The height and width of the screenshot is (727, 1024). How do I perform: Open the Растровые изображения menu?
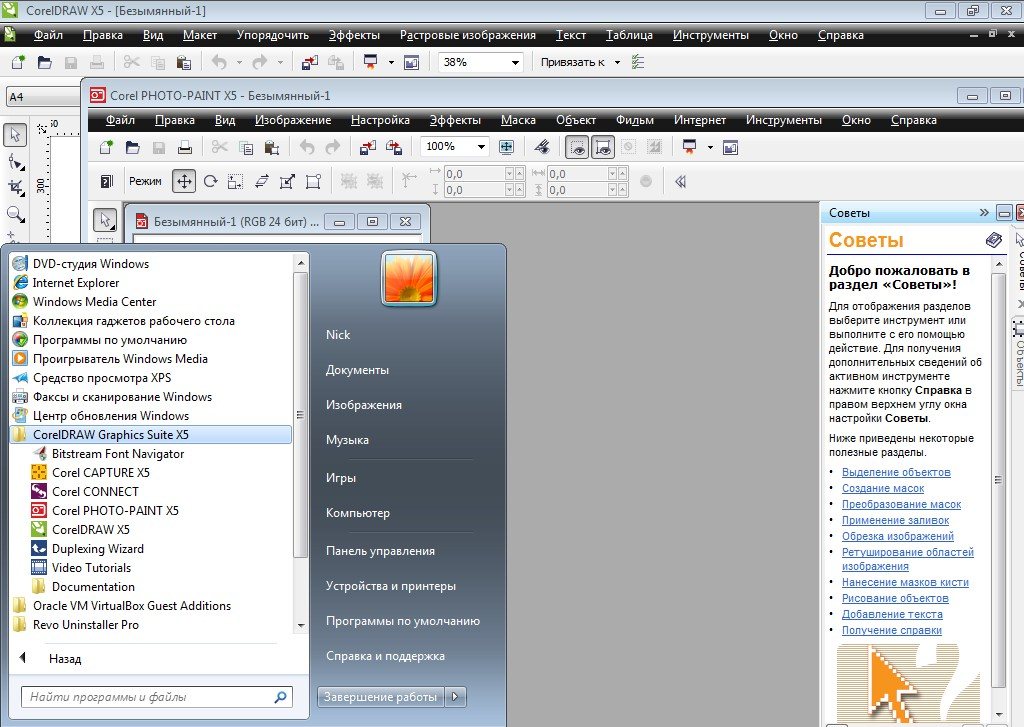(x=468, y=35)
